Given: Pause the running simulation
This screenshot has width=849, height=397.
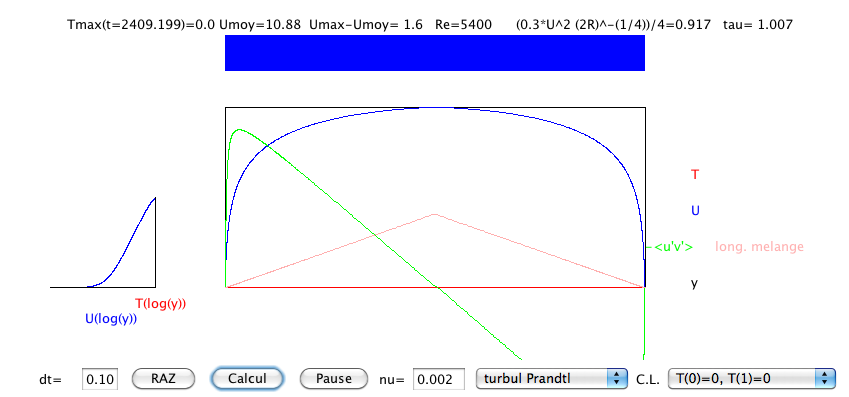Looking at the screenshot, I should click(334, 378).
